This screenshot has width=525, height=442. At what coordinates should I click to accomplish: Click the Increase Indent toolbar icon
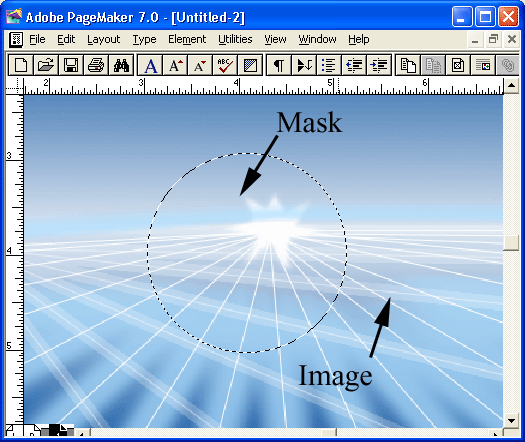[x=379, y=65]
